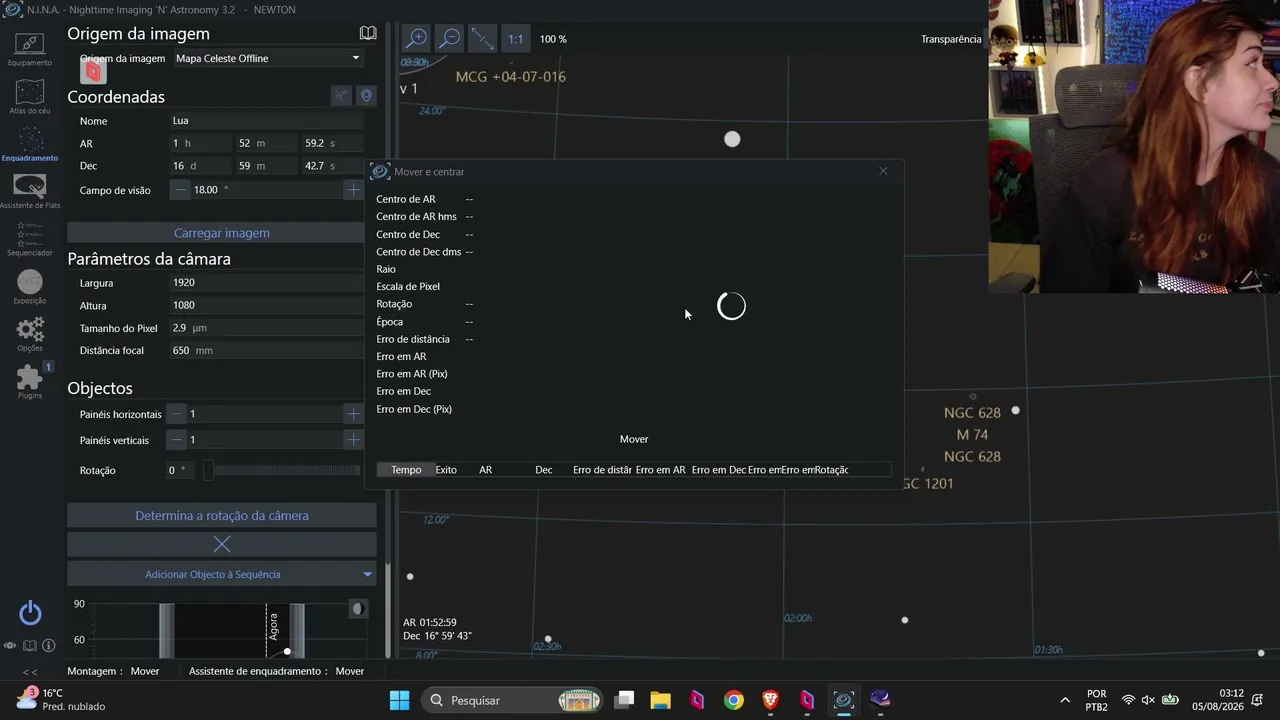Open the Assistente de Flats tab

click(30, 191)
